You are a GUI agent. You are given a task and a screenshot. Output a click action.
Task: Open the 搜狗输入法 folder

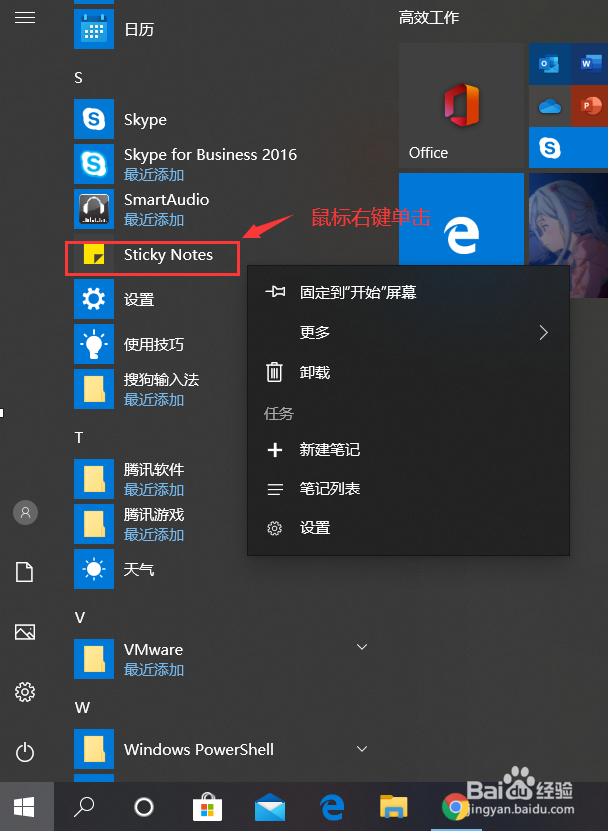(x=94, y=390)
